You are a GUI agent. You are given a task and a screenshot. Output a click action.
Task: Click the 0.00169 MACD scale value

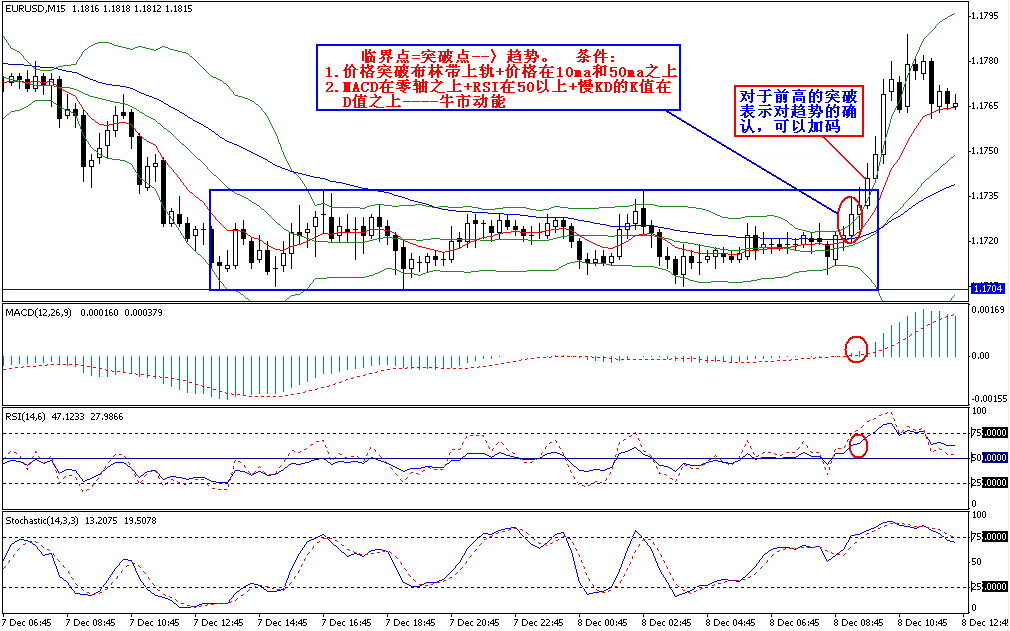[989, 310]
